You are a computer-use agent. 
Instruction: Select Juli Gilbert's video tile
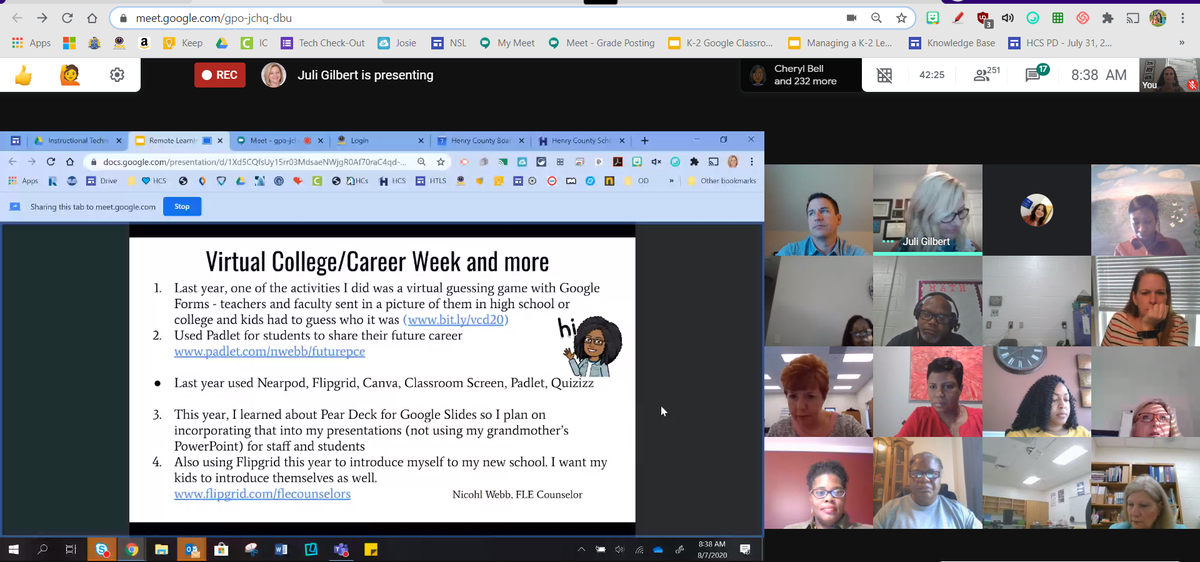[927, 210]
